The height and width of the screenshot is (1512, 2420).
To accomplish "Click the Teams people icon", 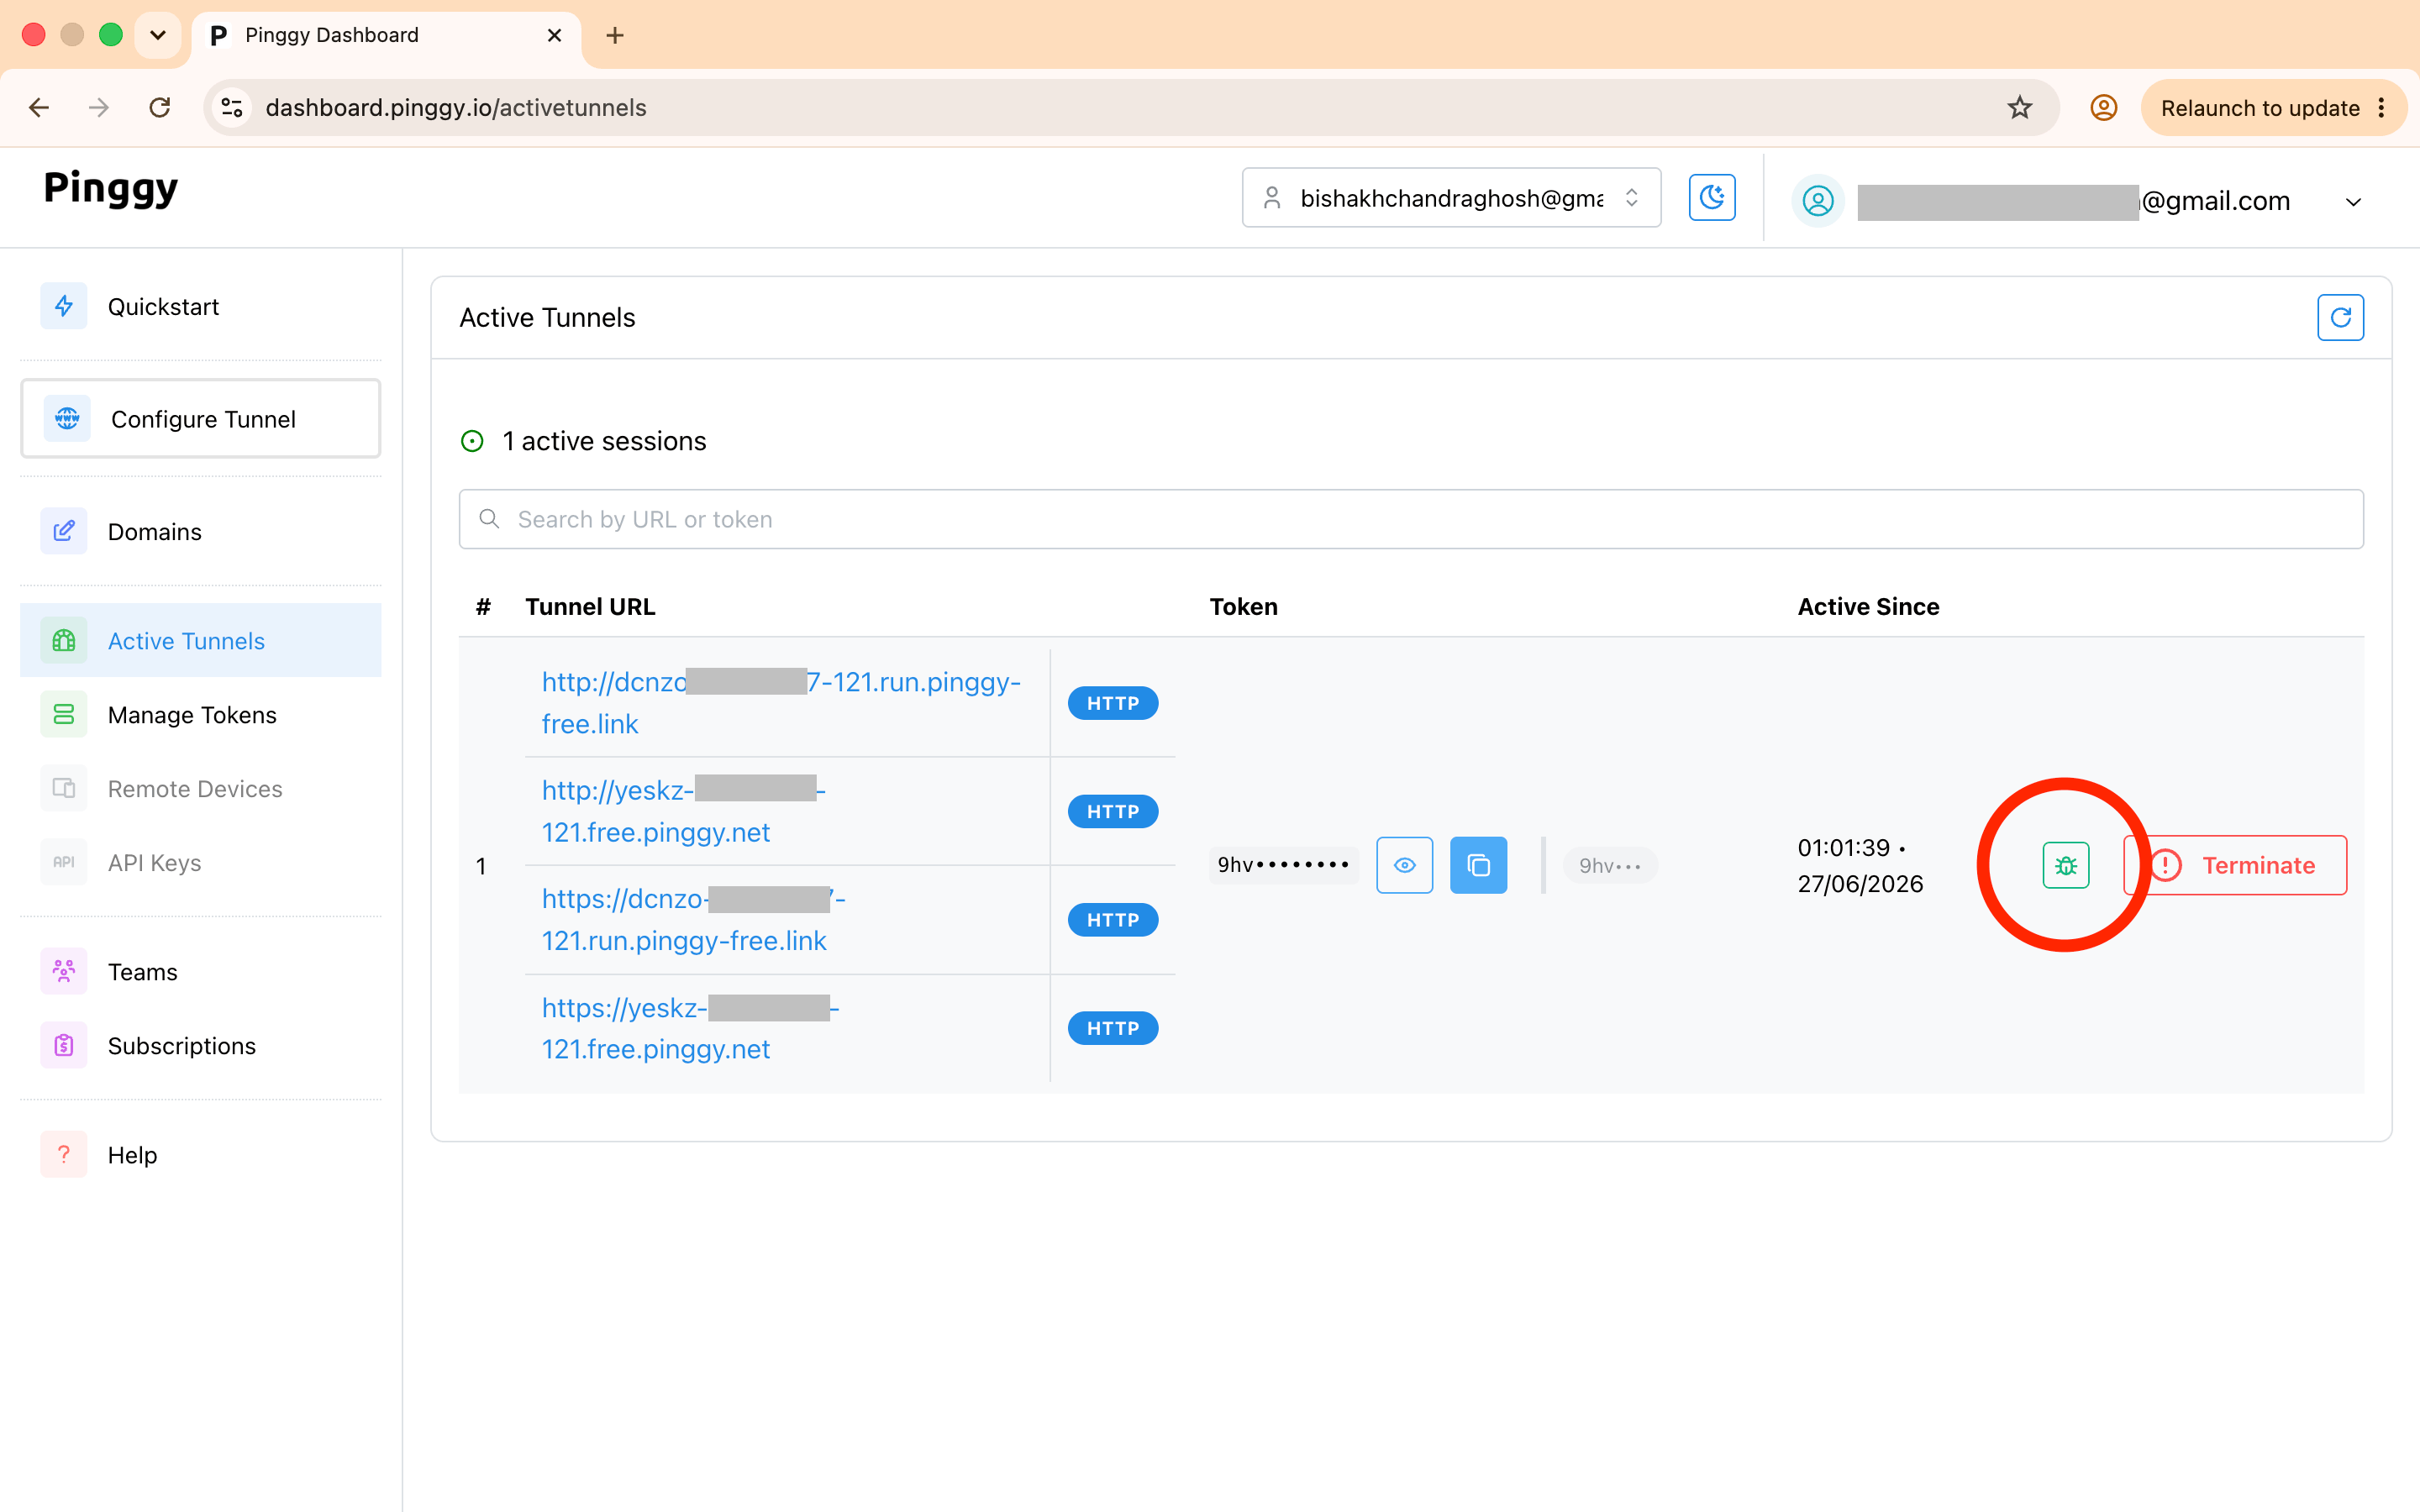I will click(x=64, y=971).
